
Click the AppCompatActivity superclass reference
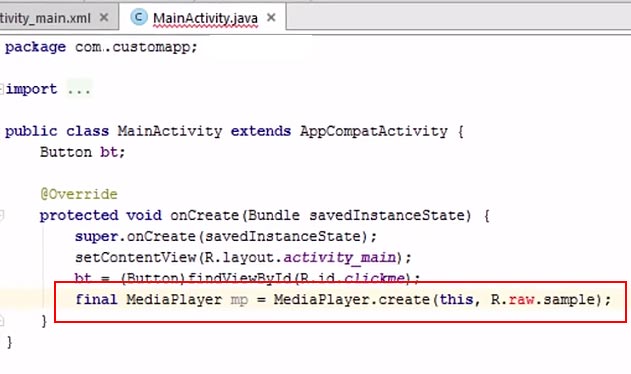374,132
